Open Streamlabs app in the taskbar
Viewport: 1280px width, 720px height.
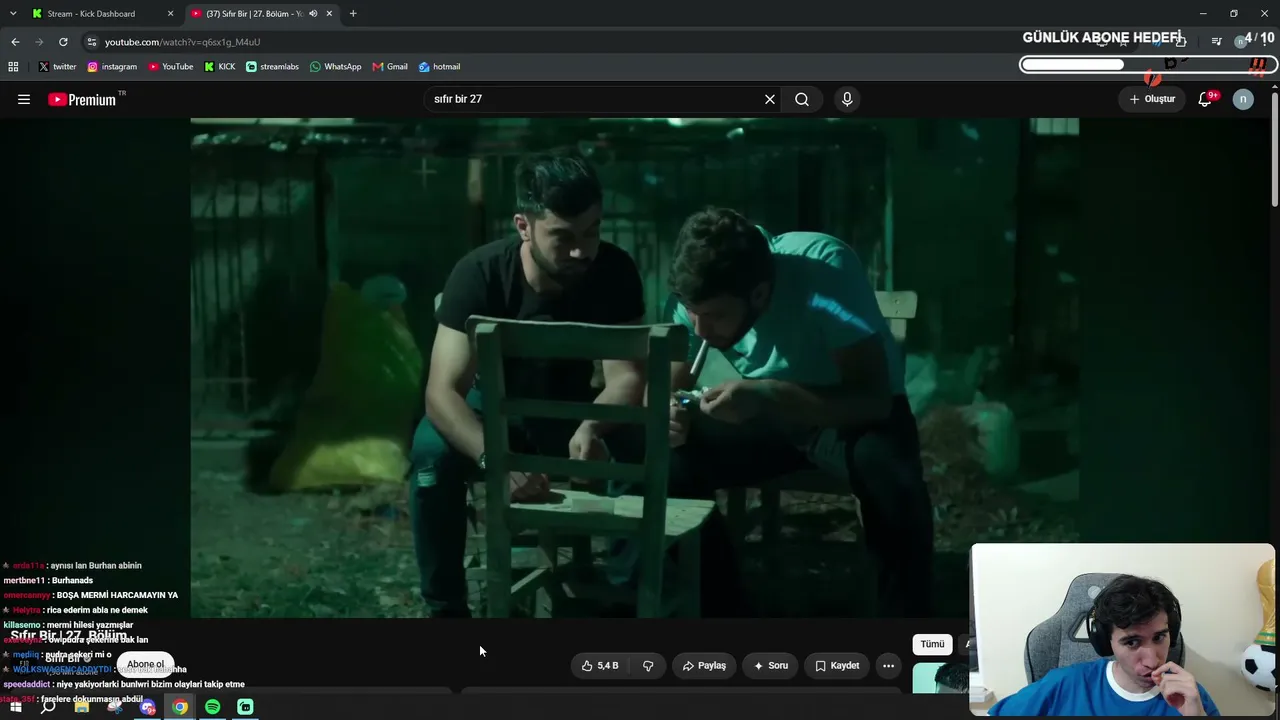pyautogui.click(x=246, y=707)
